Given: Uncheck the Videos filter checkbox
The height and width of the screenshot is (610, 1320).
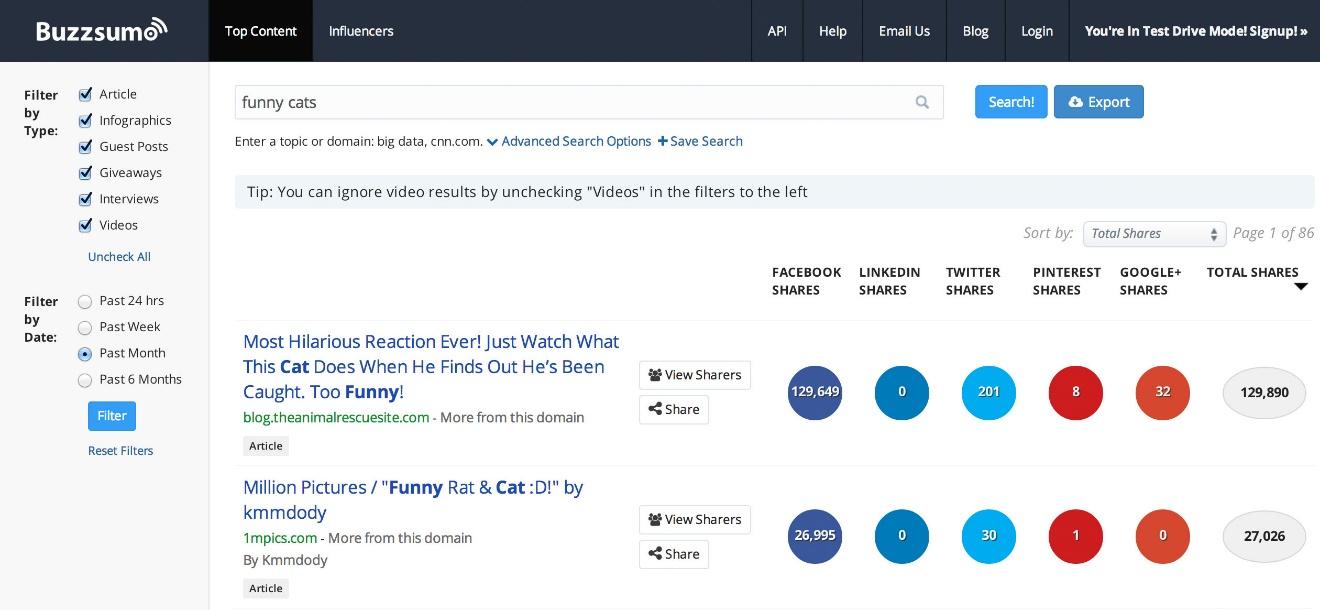Looking at the screenshot, I should pos(86,225).
